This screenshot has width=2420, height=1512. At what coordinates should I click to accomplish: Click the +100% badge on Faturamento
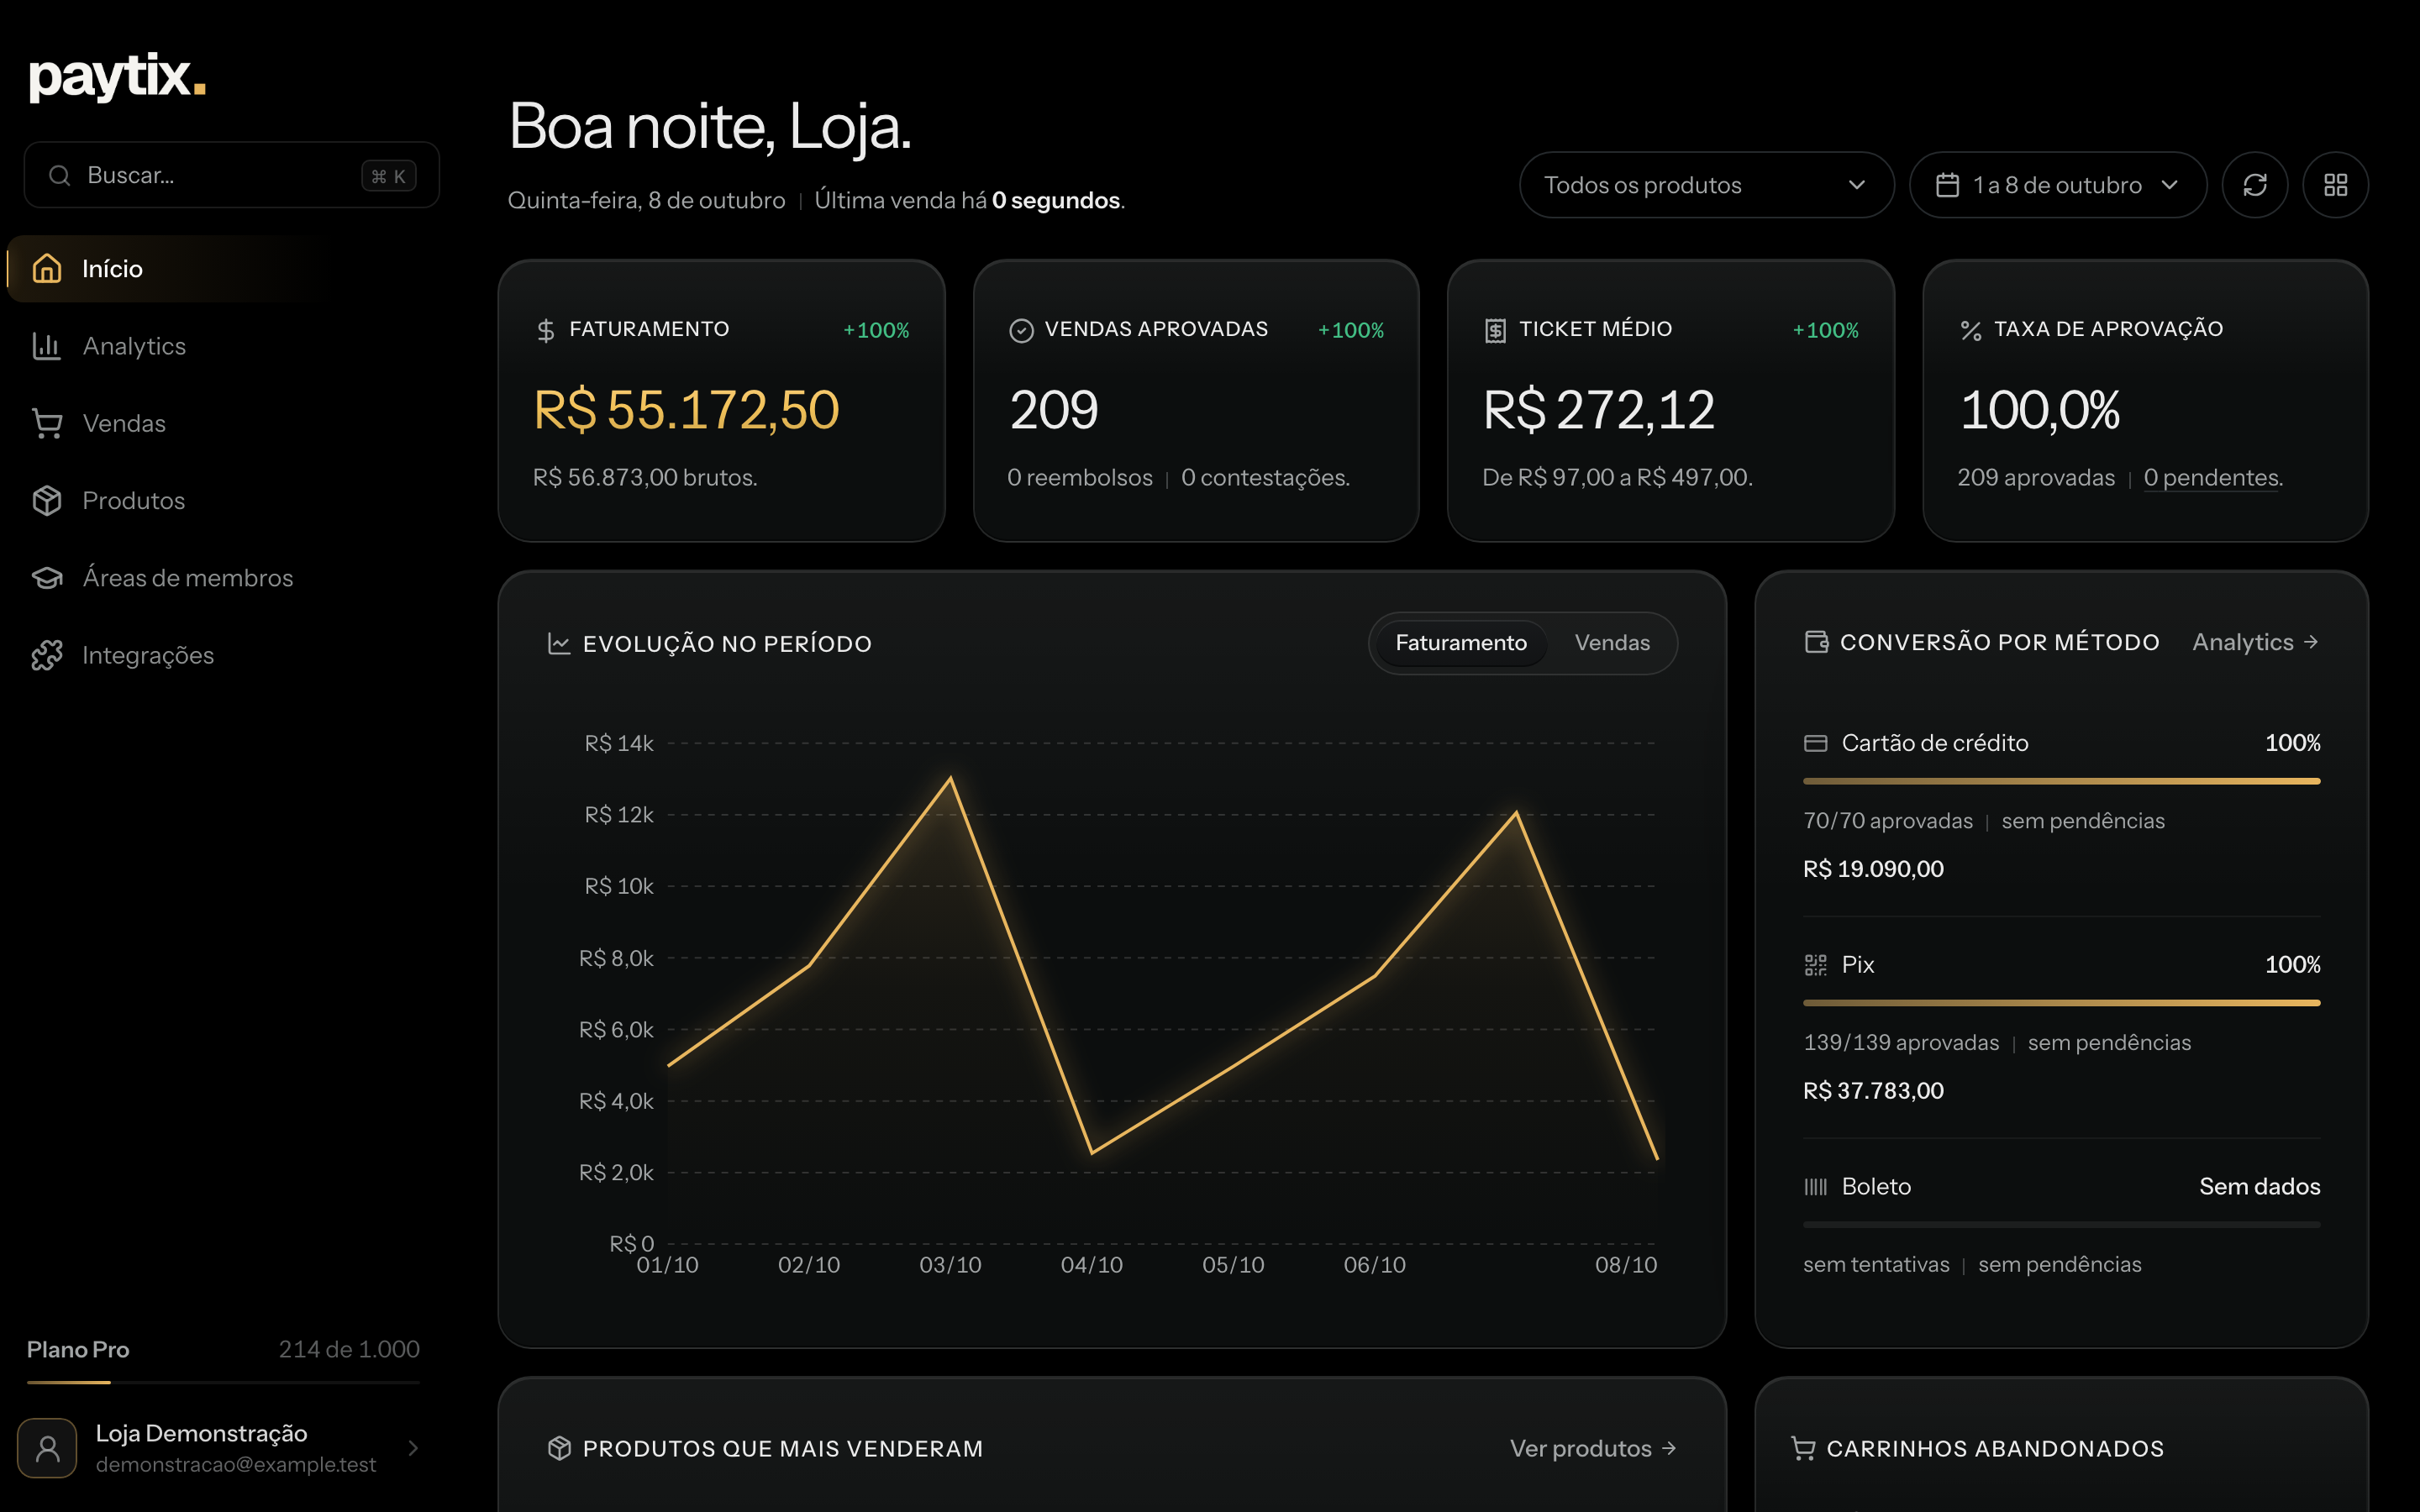click(x=876, y=330)
